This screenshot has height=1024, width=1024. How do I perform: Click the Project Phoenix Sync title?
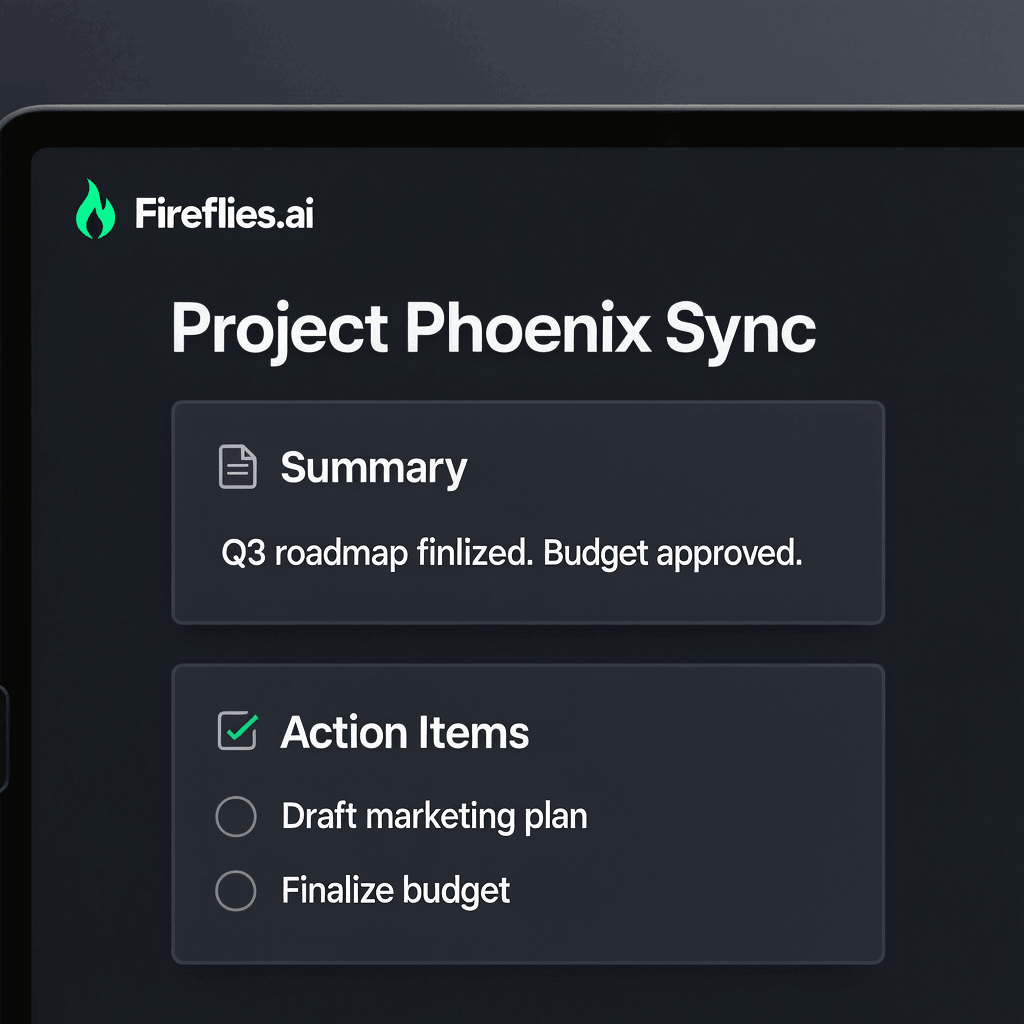pyautogui.click(x=494, y=328)
